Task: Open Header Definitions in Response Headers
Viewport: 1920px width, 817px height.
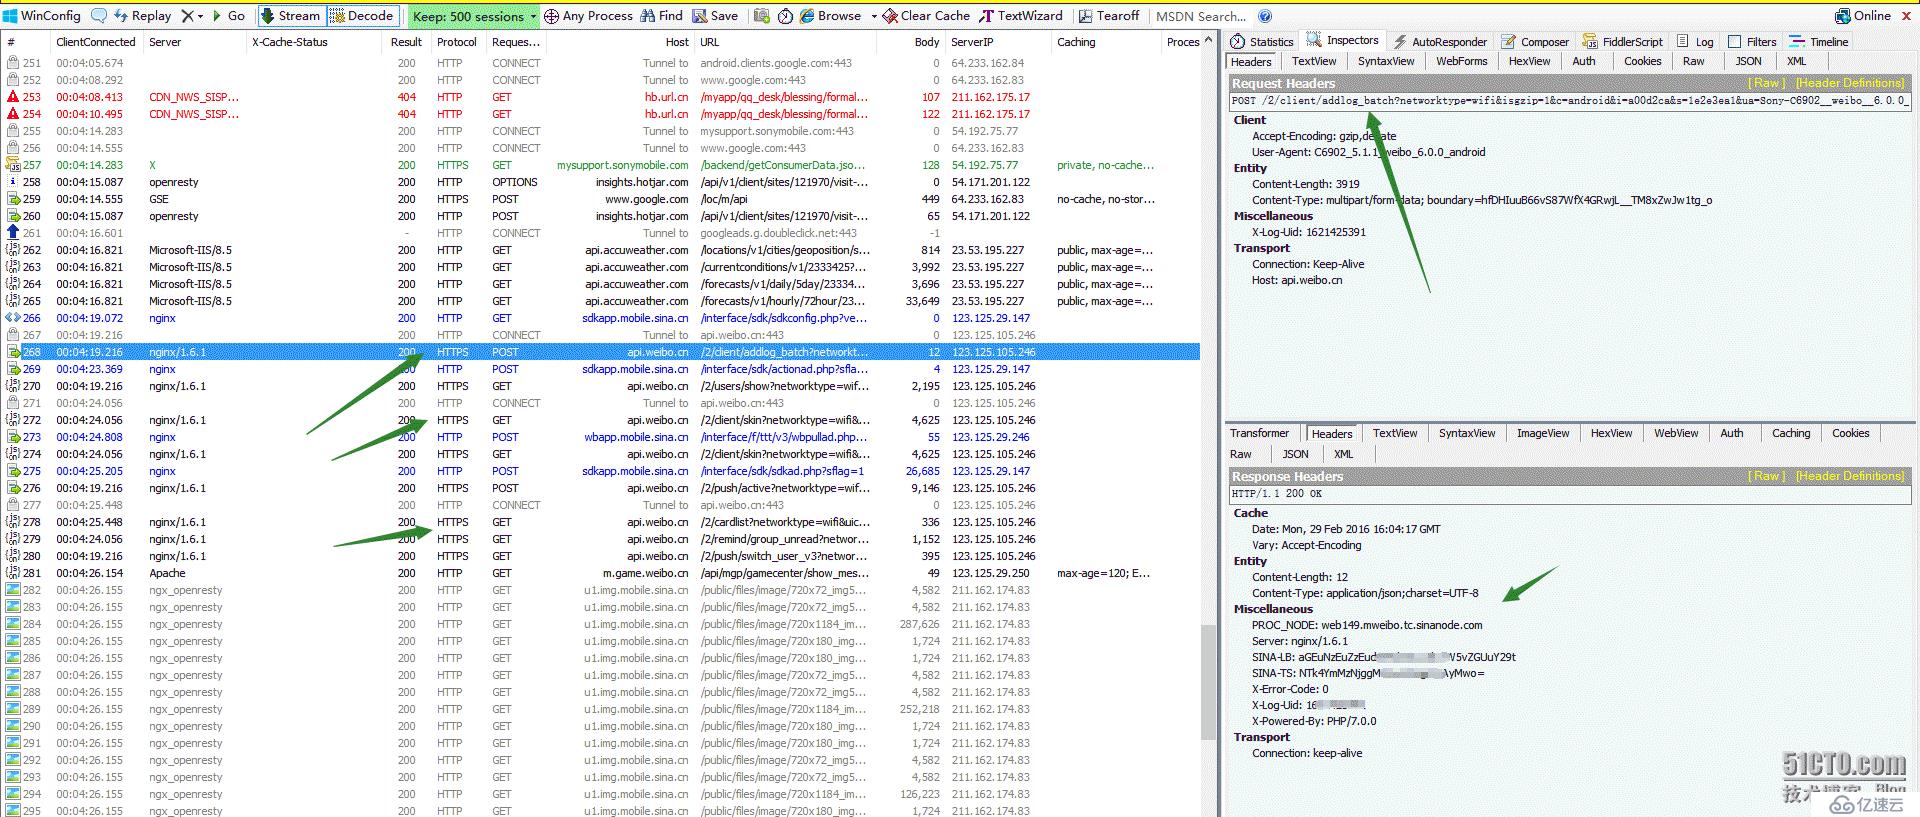Action: tap(1850, 476)
